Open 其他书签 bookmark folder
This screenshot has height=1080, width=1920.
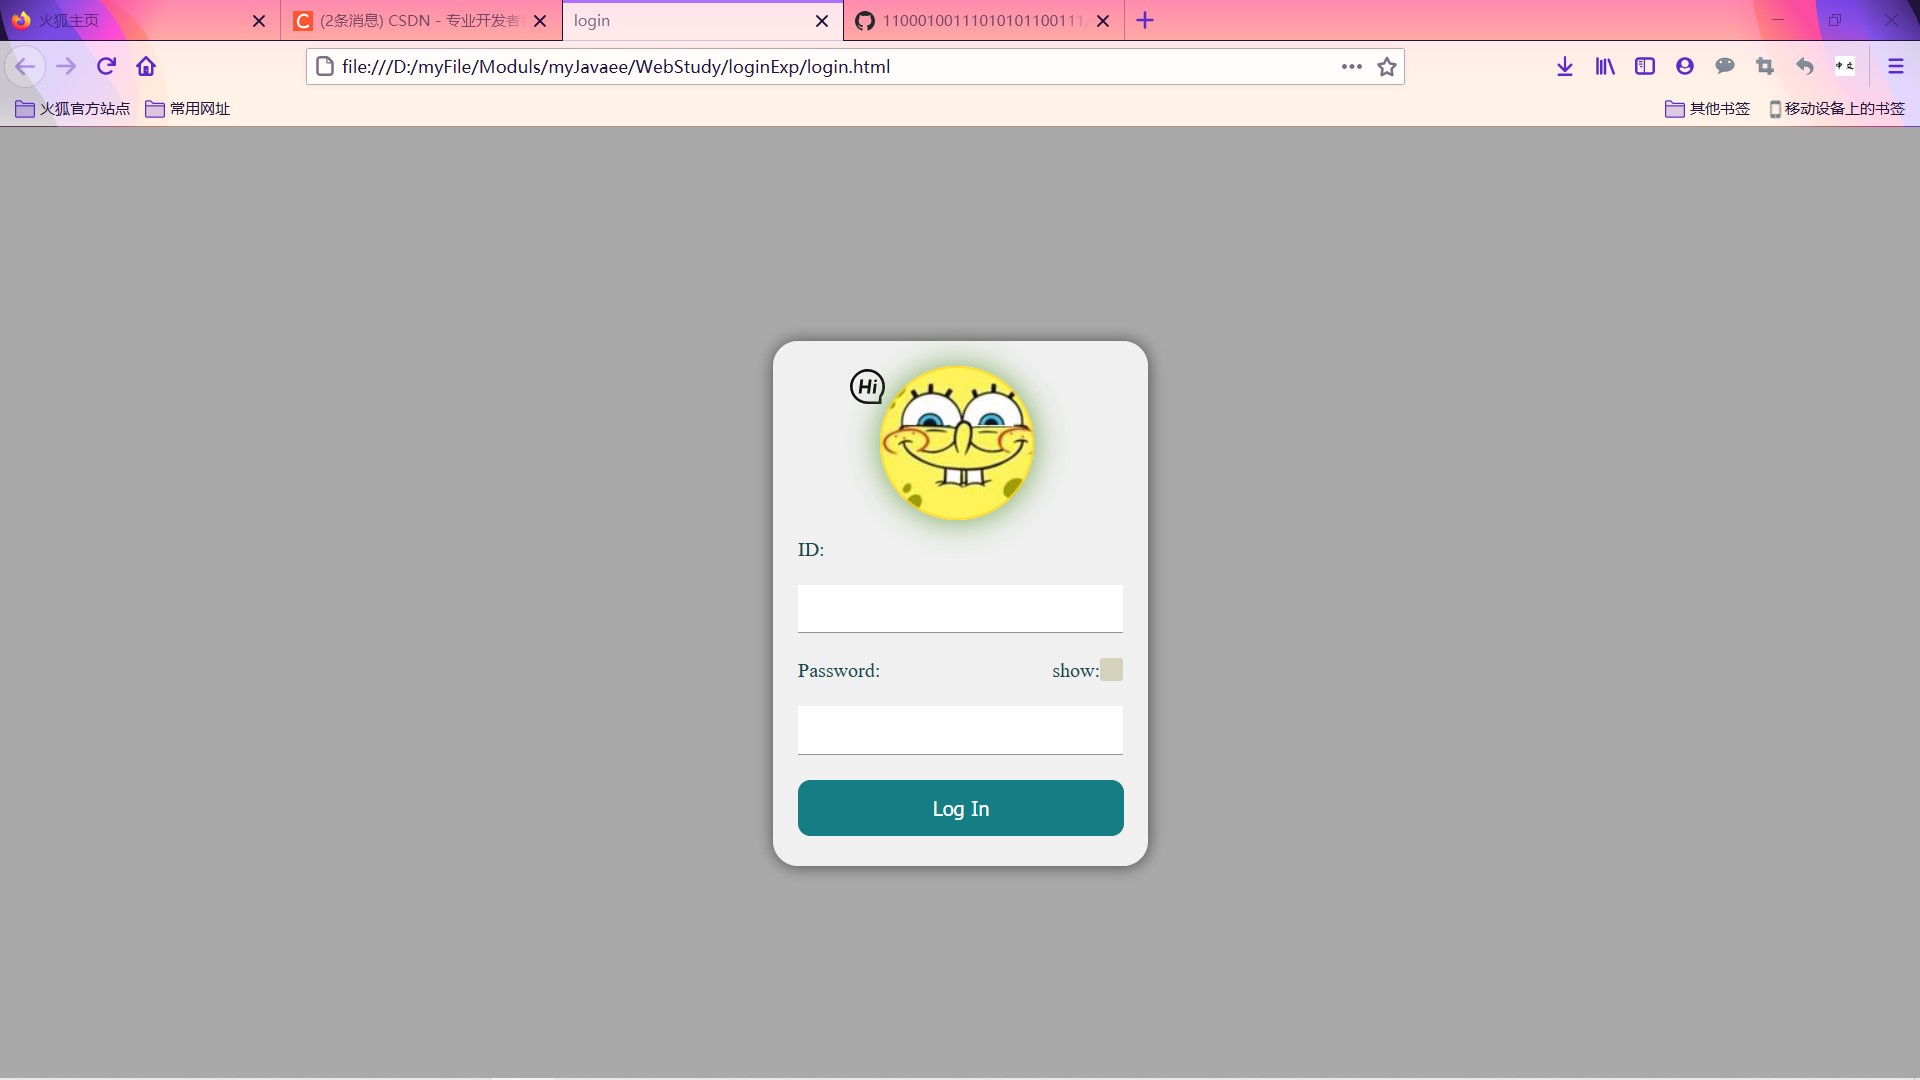(1708, 109)
